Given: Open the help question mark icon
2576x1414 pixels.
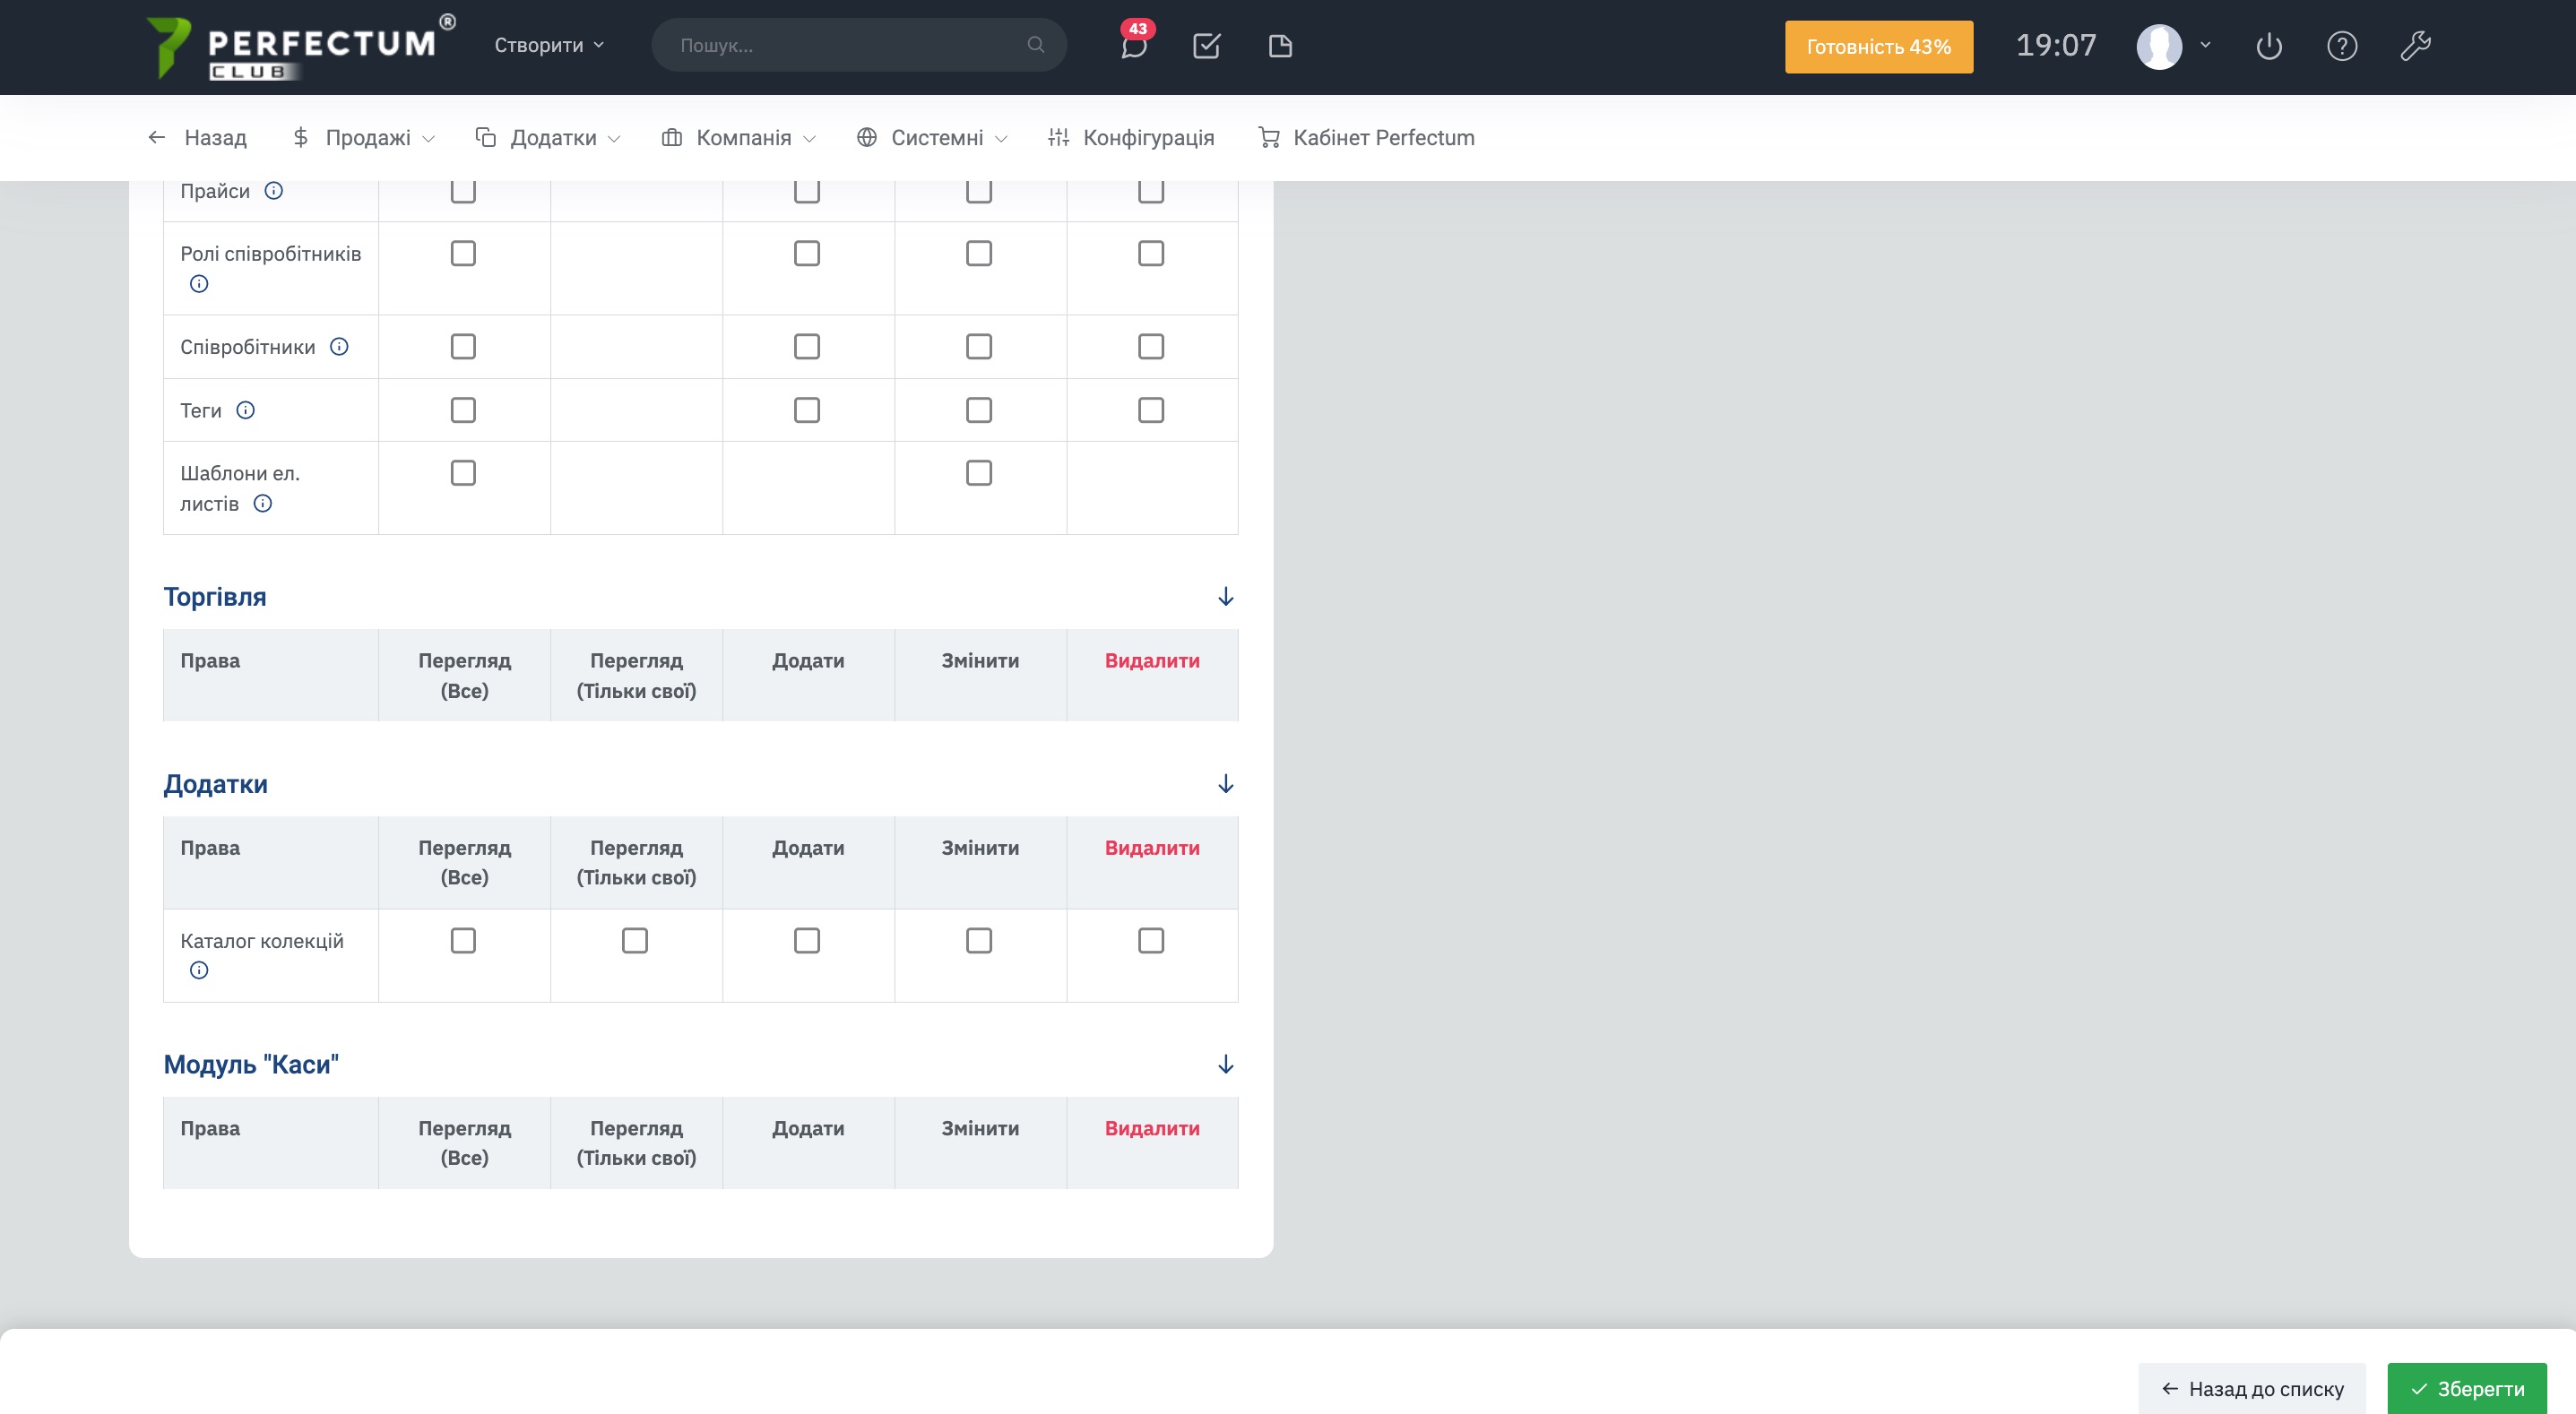Looking at the screenshot, I should pos(2342,46).
